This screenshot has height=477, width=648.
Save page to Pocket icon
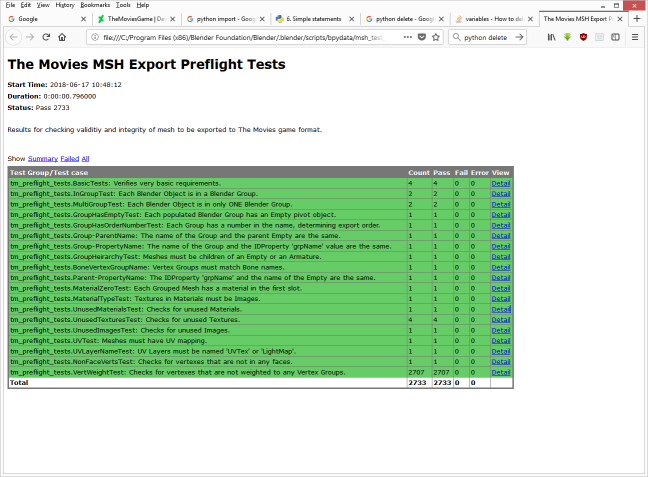(x=422, y=37)
